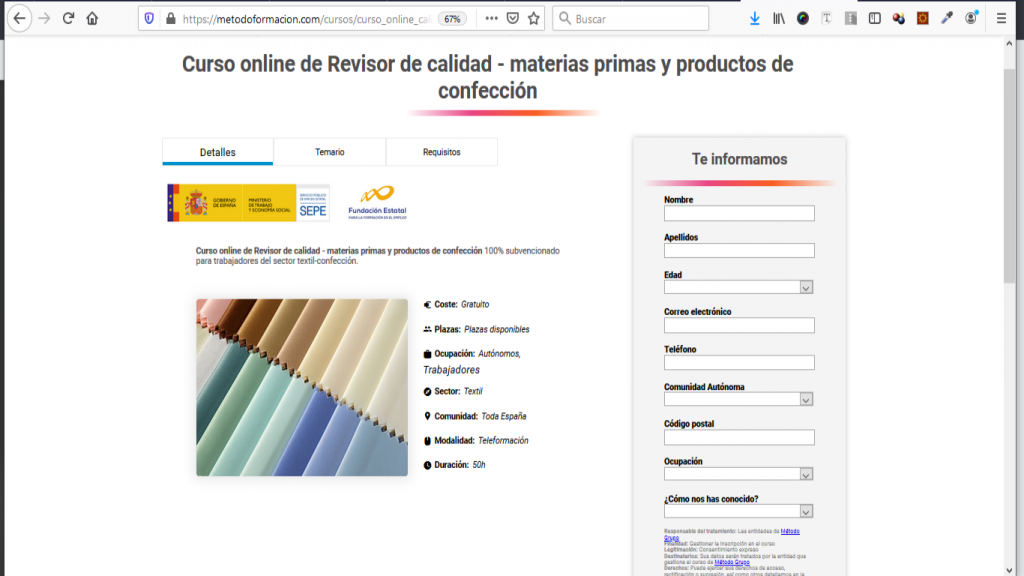Click the address bar URL
Screen dimensions: 1024x576
[306, 19]
